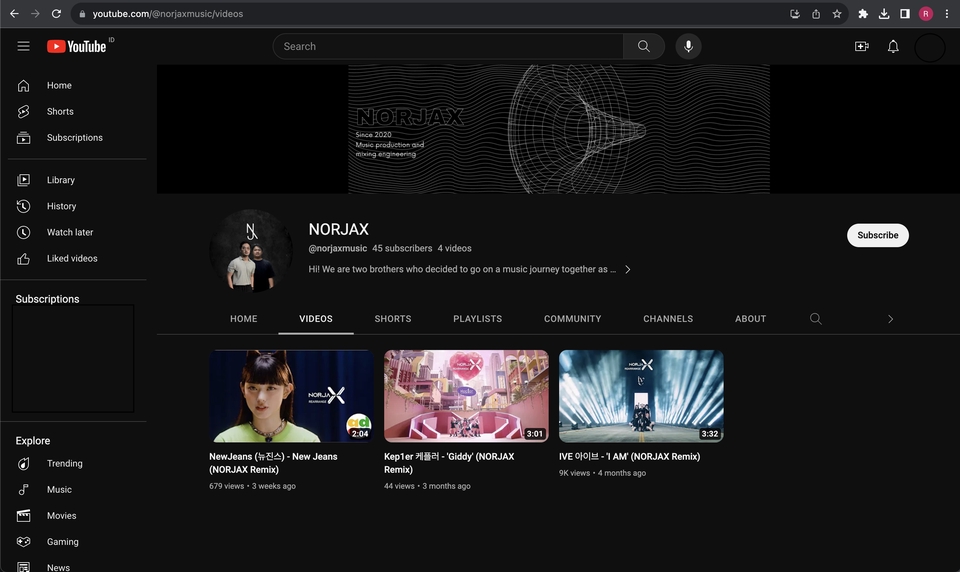Open the hamburger guide menu
This screenshot has height=572, width=960.
click(x=23, y=47)
